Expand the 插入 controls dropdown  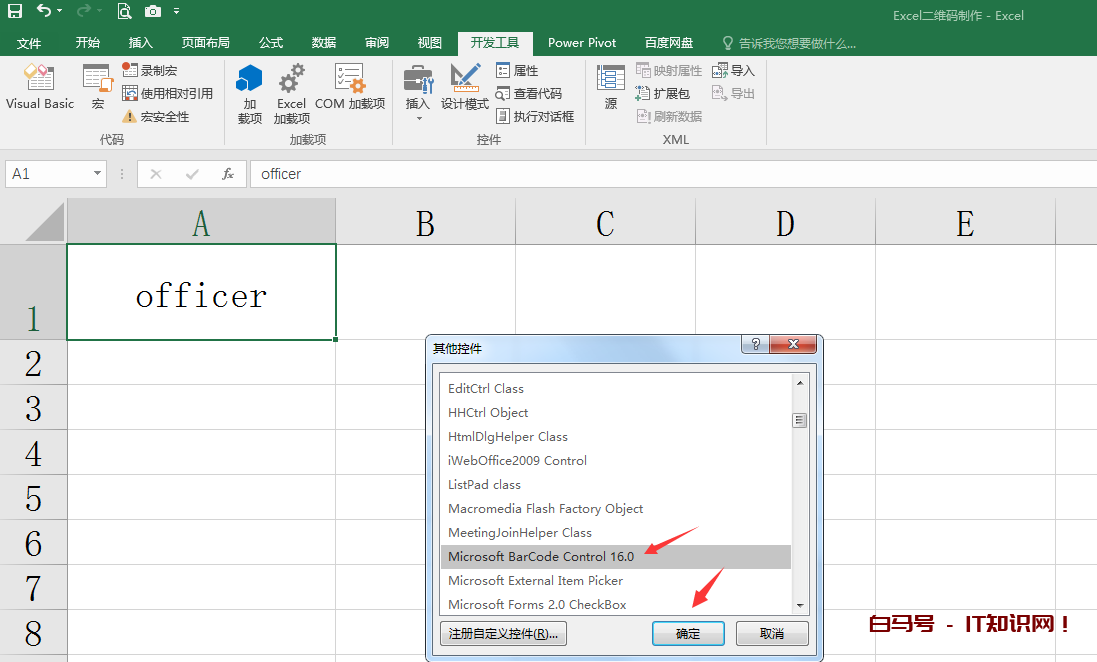point(418,117)
